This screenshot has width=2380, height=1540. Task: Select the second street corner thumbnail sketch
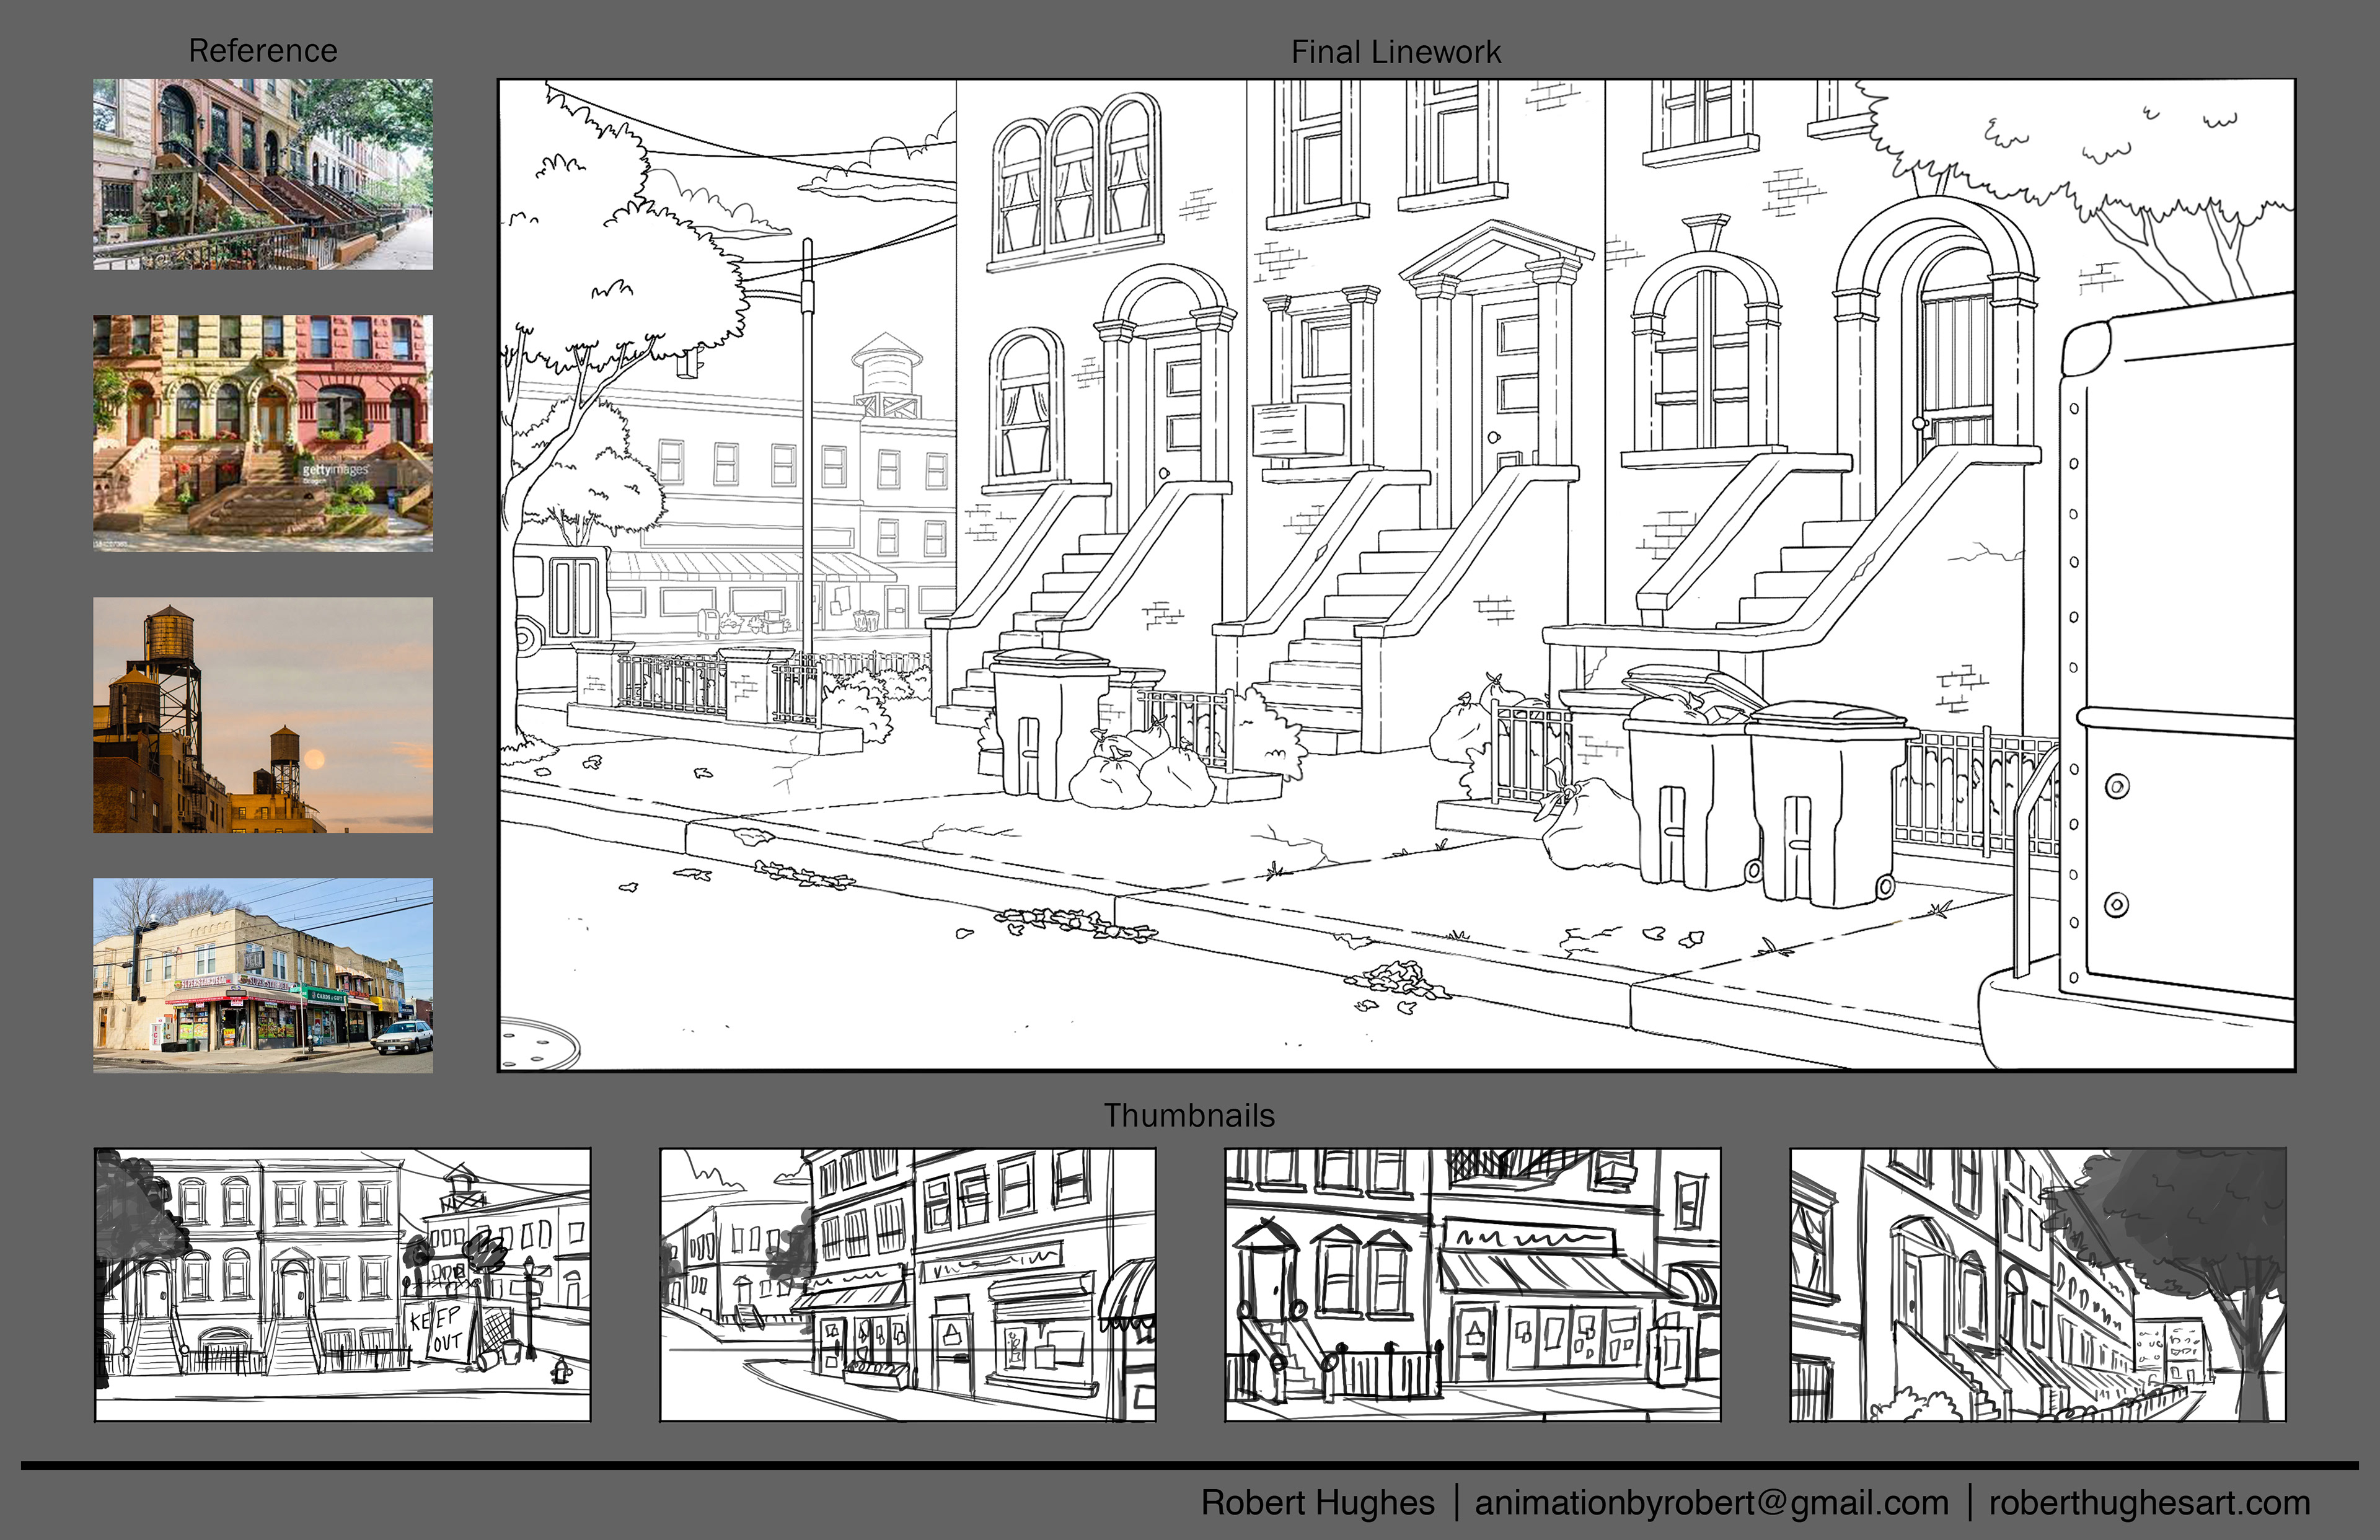point(907,1284)
